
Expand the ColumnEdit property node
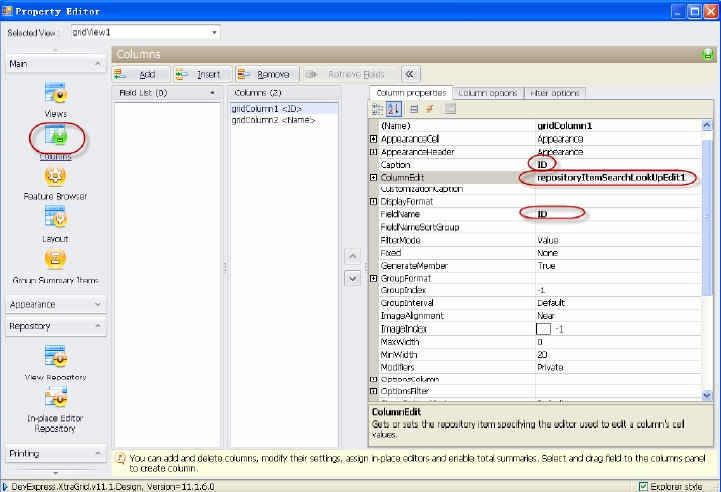coord(373,177)
